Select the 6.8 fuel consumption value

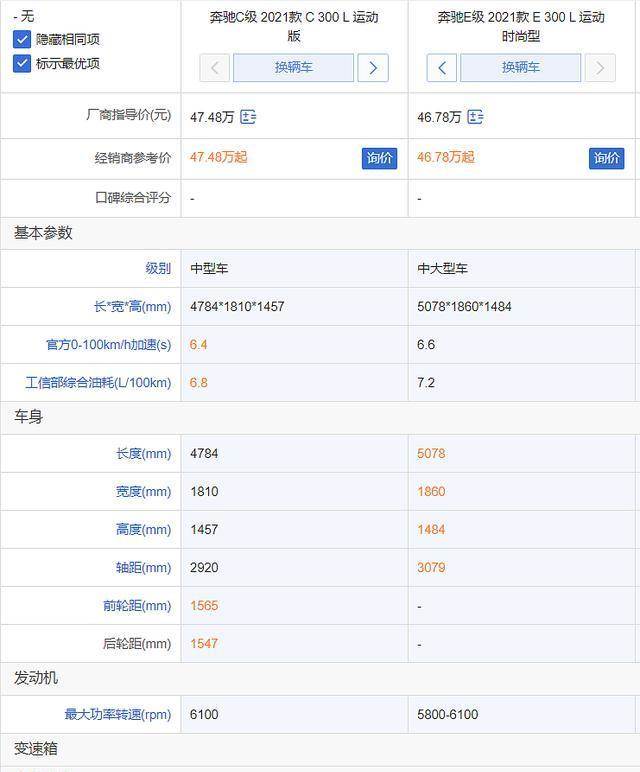coord(198,383)
